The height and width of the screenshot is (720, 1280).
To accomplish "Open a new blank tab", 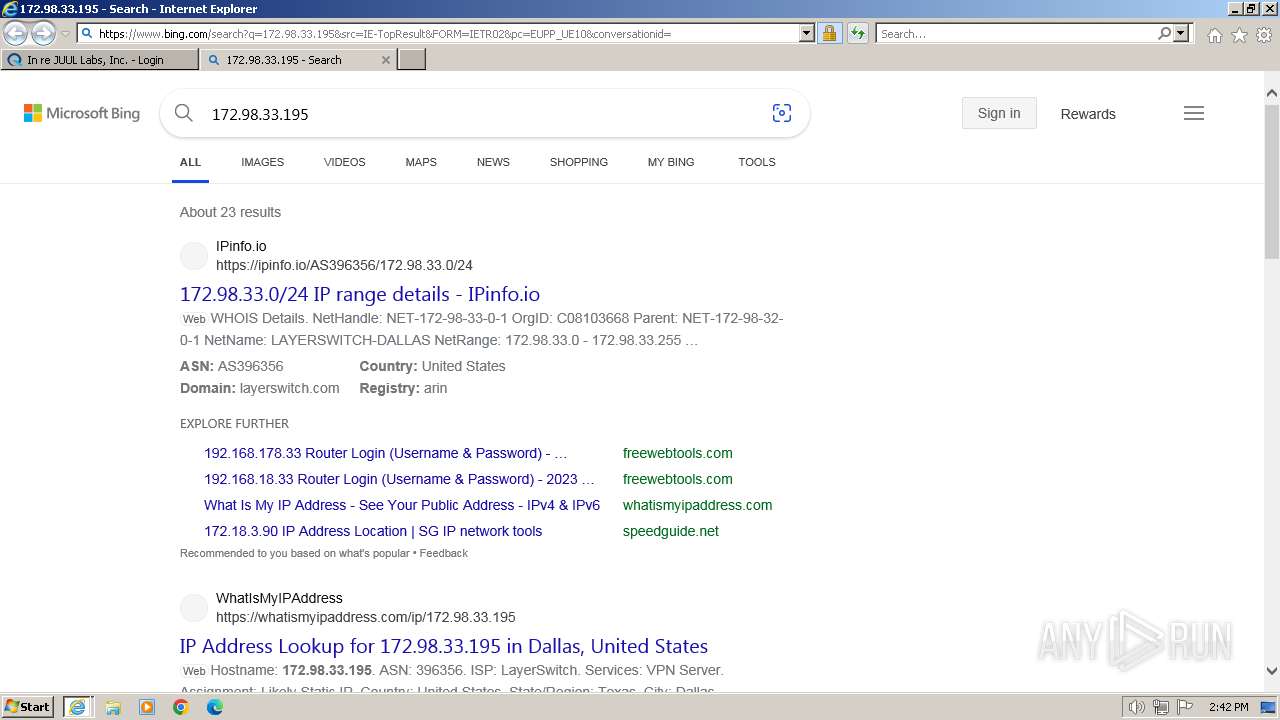I will [412, 60].
